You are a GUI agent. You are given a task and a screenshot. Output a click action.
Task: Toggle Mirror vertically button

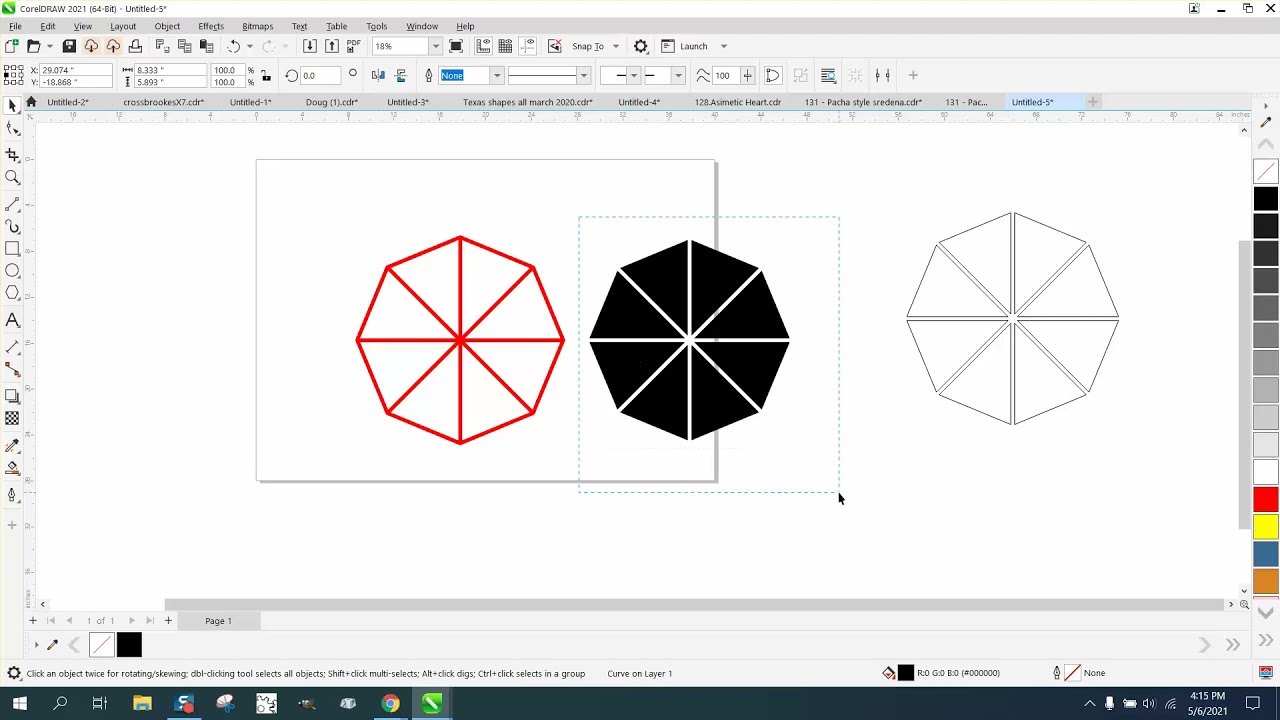(400, 75)
